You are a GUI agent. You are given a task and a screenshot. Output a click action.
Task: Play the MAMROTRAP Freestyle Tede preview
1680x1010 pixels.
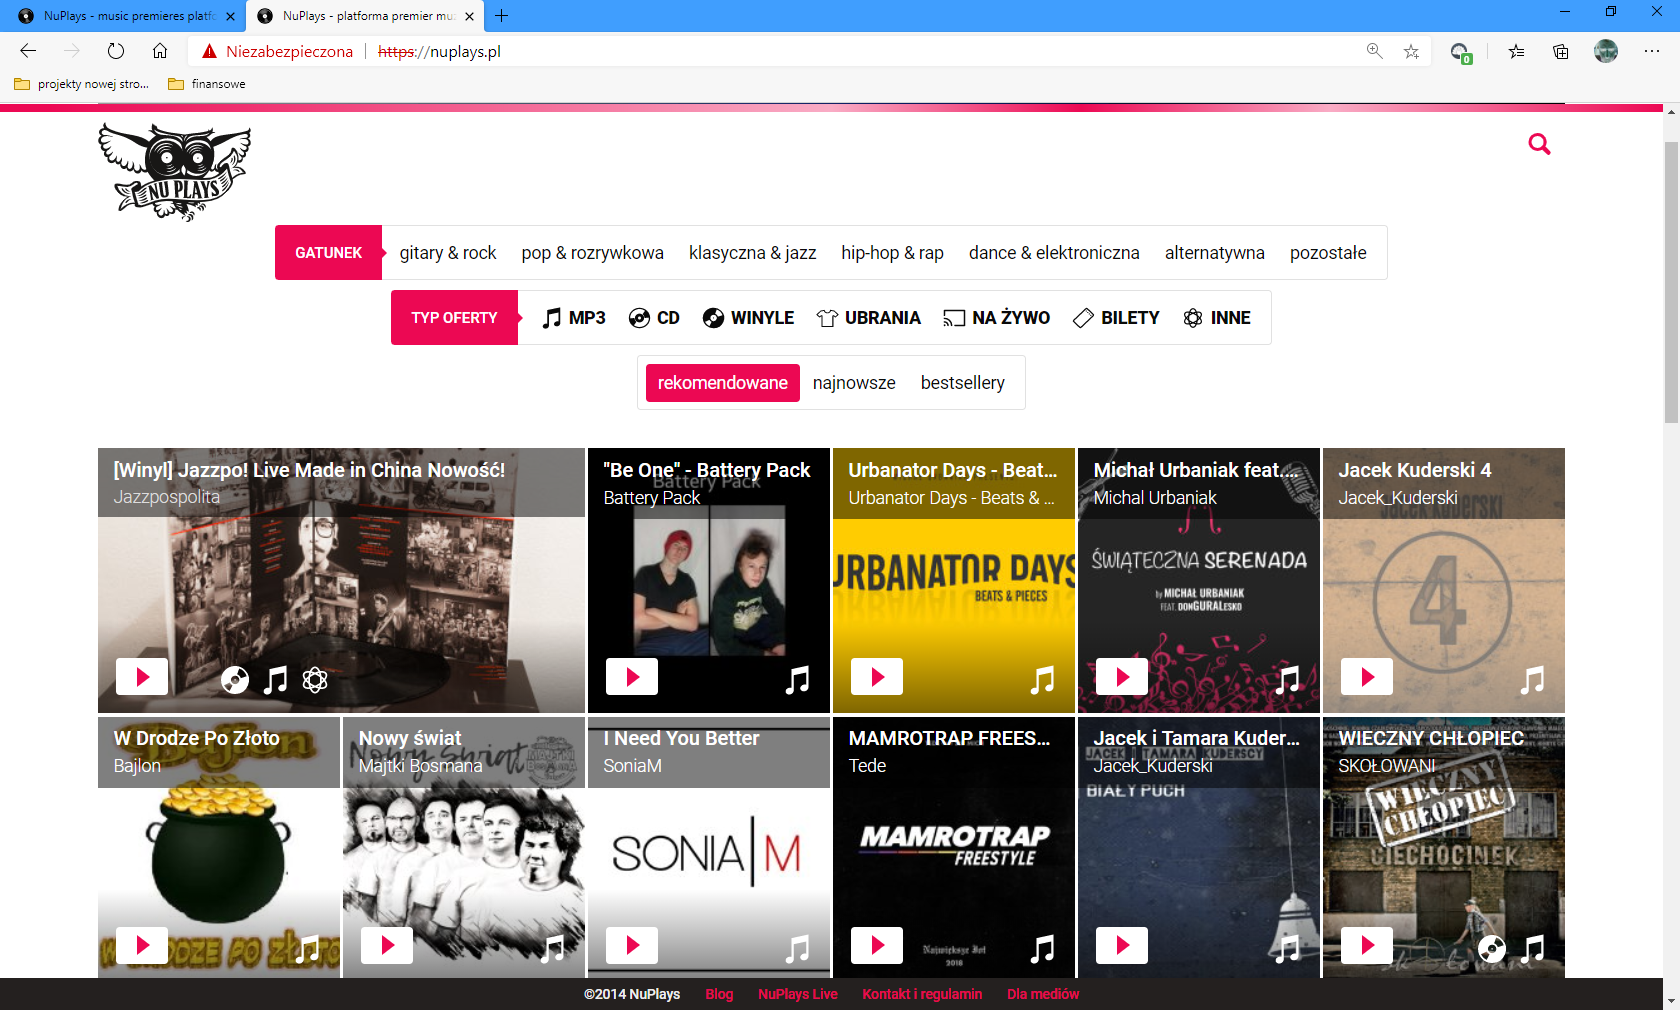pyautogui.click(x=877, y=945)
